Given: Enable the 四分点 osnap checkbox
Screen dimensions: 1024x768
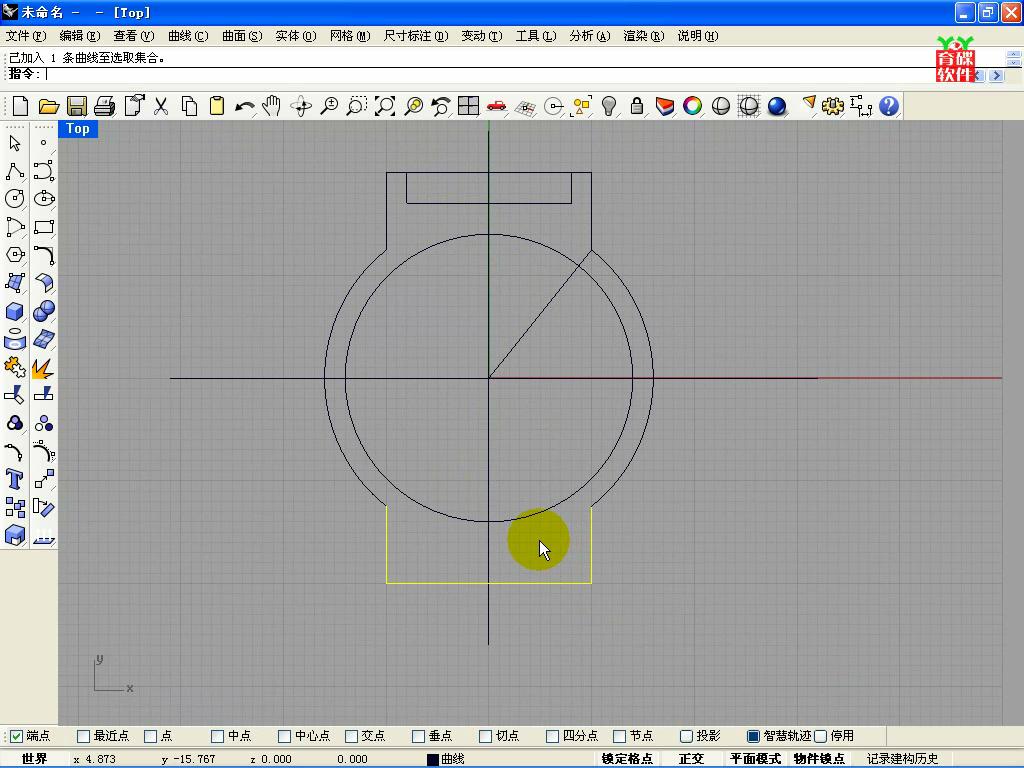Looking at the screenshot, I should coord(552,736).
